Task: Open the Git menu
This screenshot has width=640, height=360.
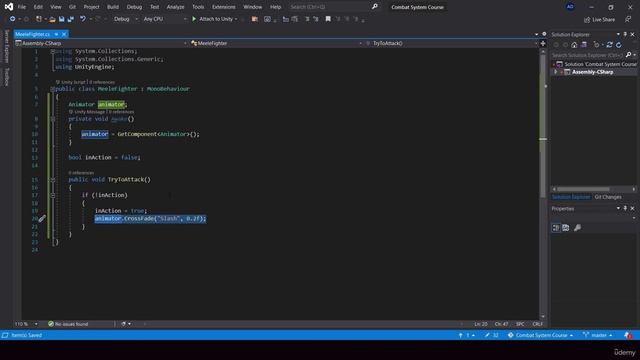Action: click(72, 7)
